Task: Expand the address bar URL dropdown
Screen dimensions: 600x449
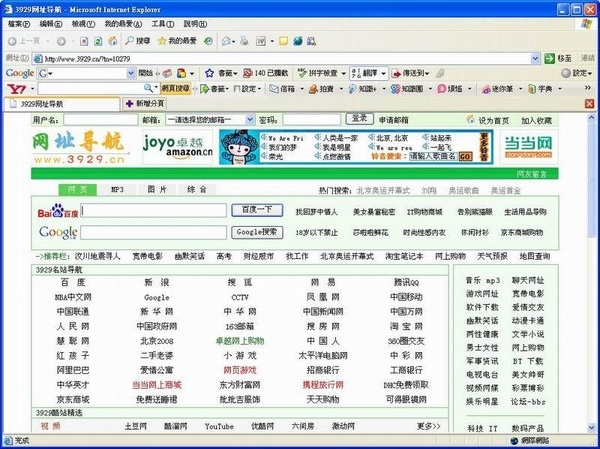Action: pos(535,58)
